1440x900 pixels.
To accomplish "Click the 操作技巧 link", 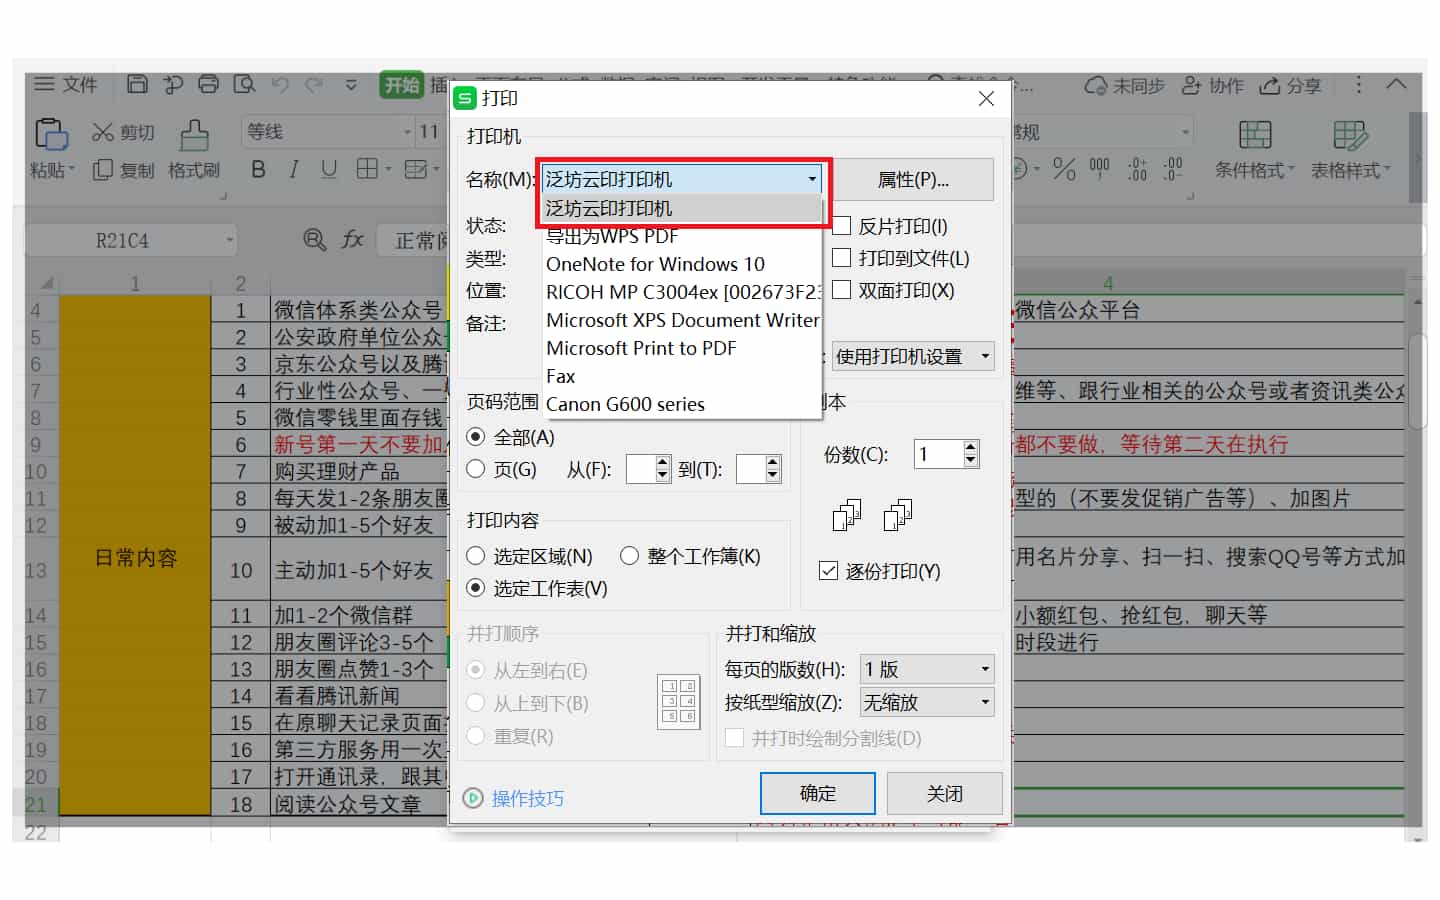I will 527,798.
